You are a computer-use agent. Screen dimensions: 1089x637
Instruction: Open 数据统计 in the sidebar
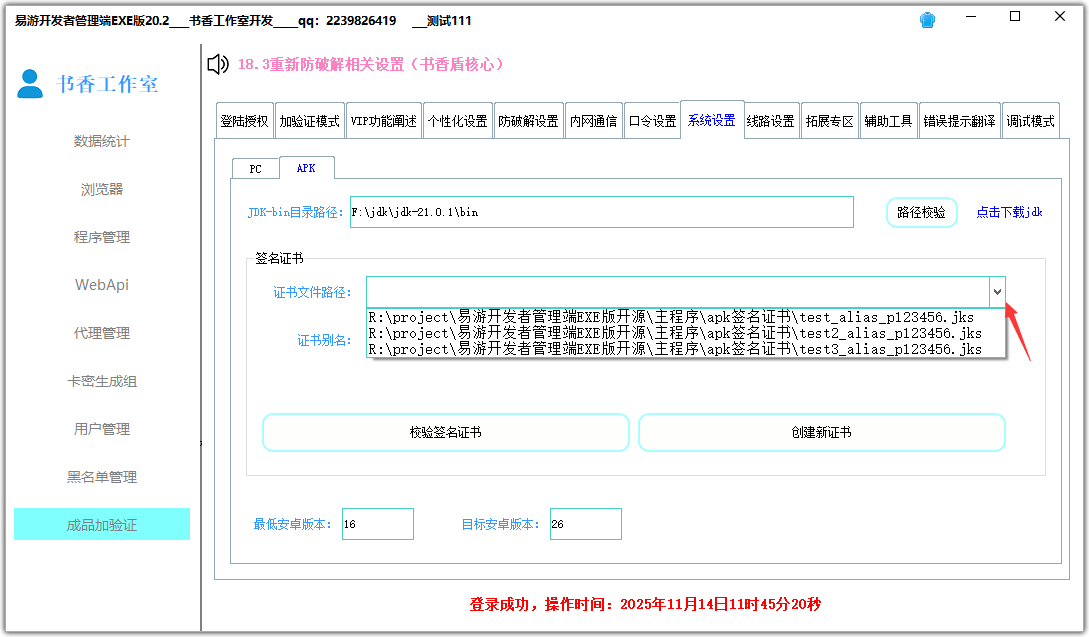(100, 141)
